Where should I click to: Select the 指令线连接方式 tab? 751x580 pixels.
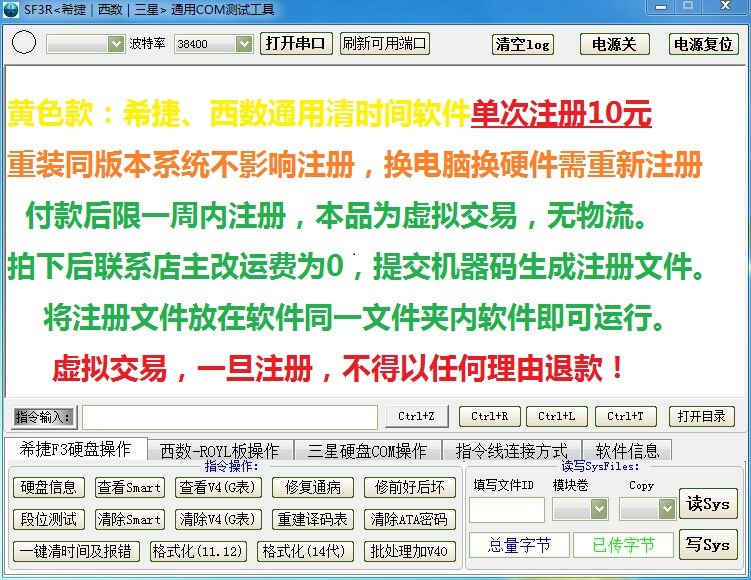[511, 451]
